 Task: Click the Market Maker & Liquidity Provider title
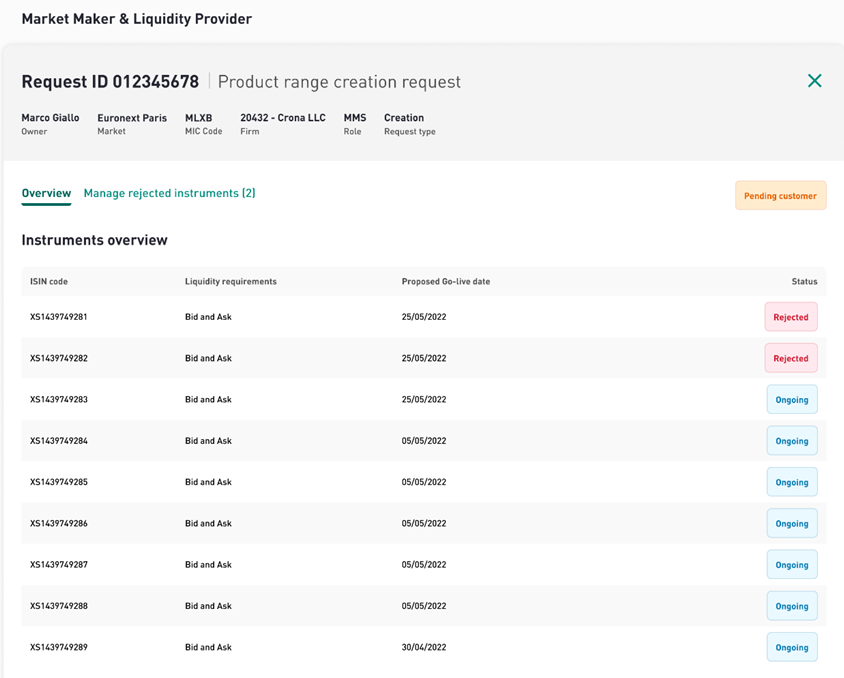(136, 19)
